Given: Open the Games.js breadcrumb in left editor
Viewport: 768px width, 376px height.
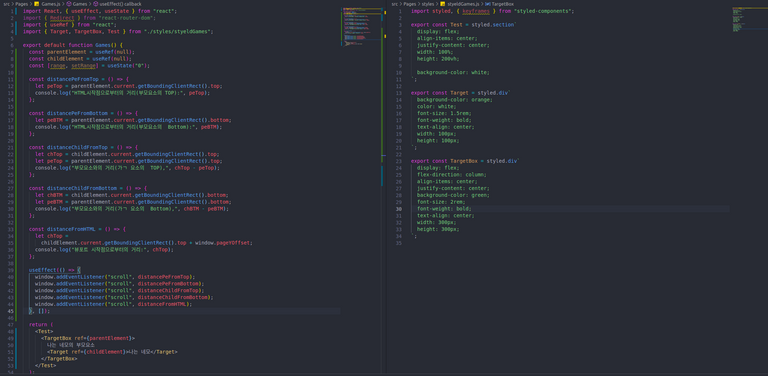Looking at the screenshot, I should [50, 3].
